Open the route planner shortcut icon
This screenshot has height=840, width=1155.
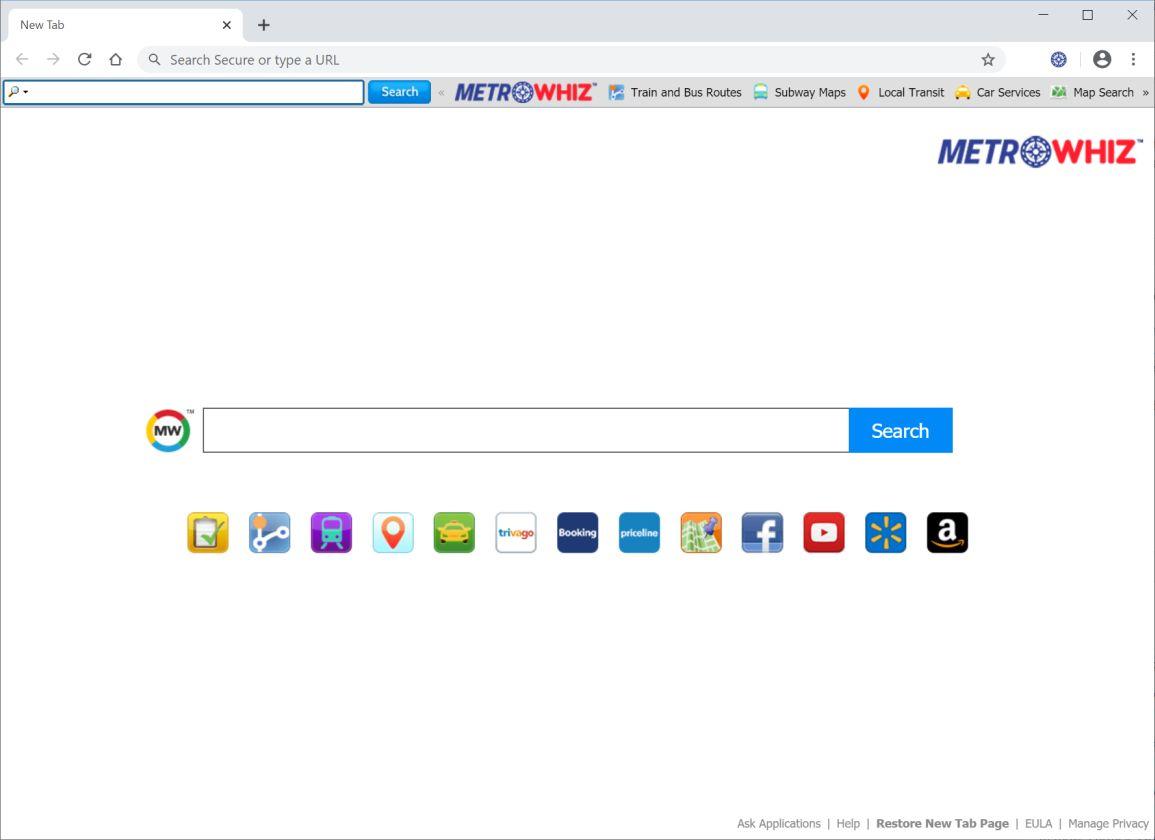point(270,532)
